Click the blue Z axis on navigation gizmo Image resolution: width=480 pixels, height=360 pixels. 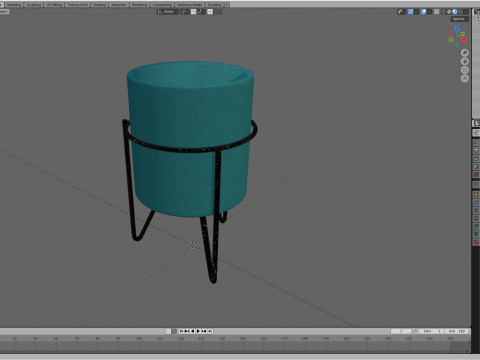pyautogui.click(x=457, y=29)
